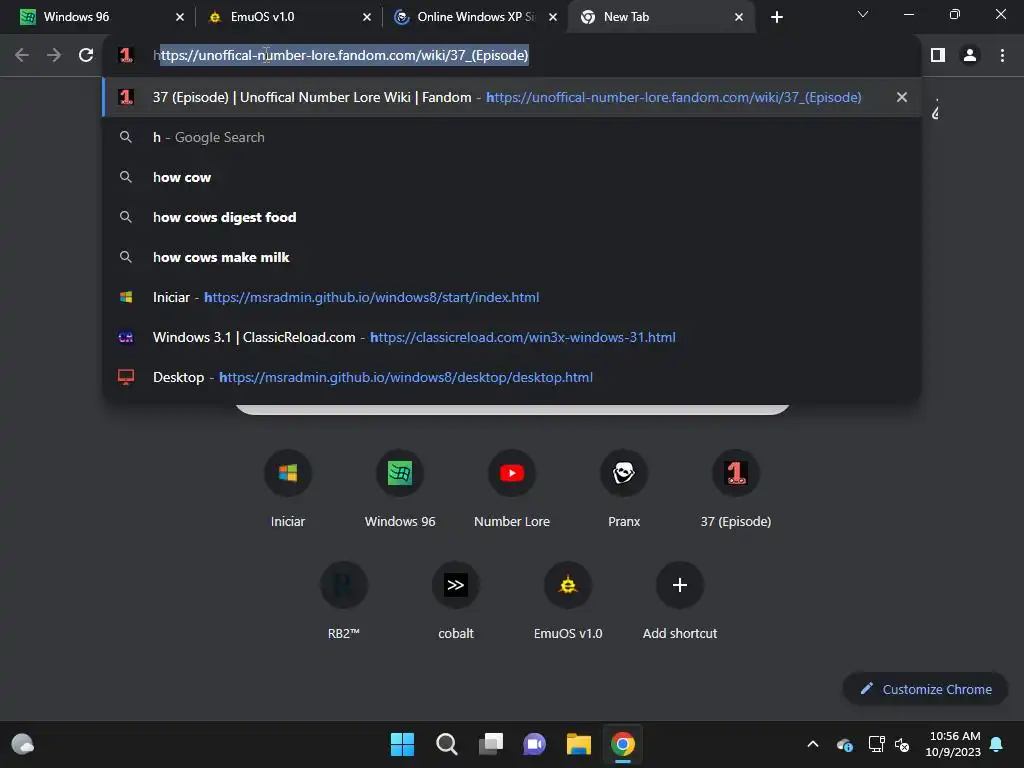Open the Iniciar shortcut tile
The image size is (1024, 768).
click(288, 487)
